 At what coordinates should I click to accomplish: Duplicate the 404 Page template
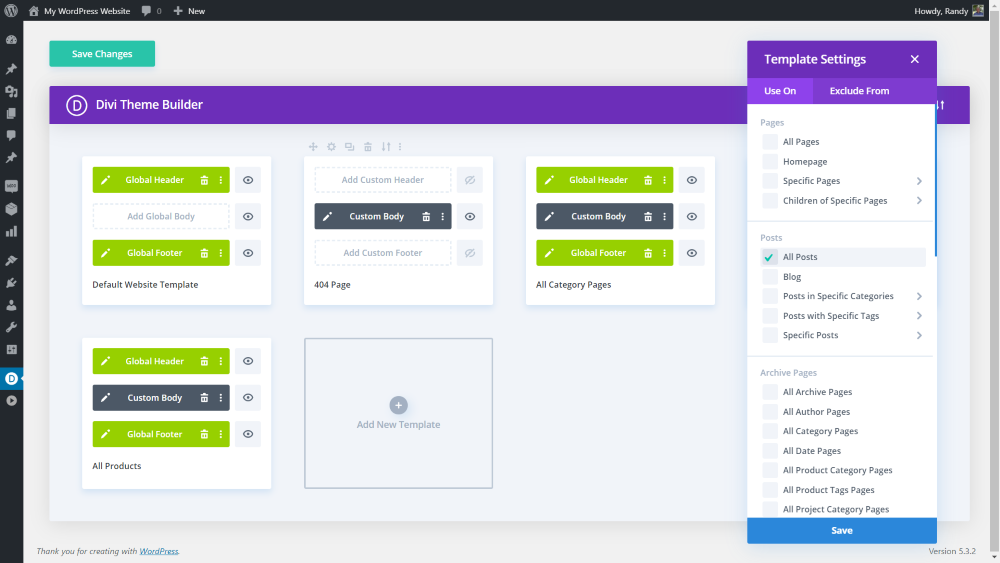tap(349, 147)
